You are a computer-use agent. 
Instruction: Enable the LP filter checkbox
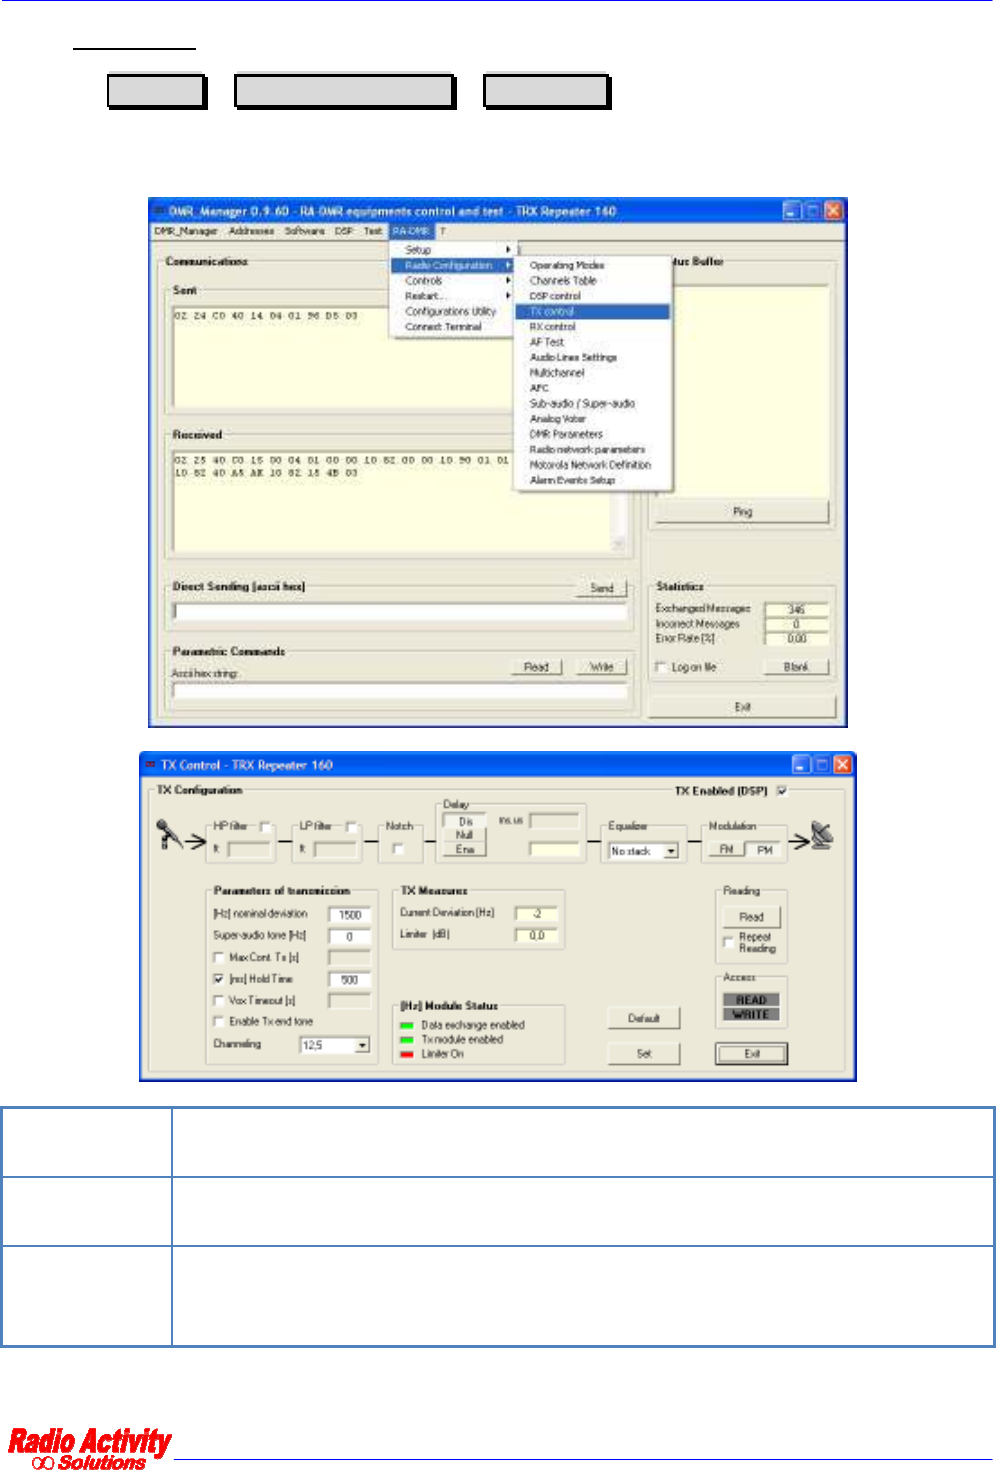[x=351, y=827]
